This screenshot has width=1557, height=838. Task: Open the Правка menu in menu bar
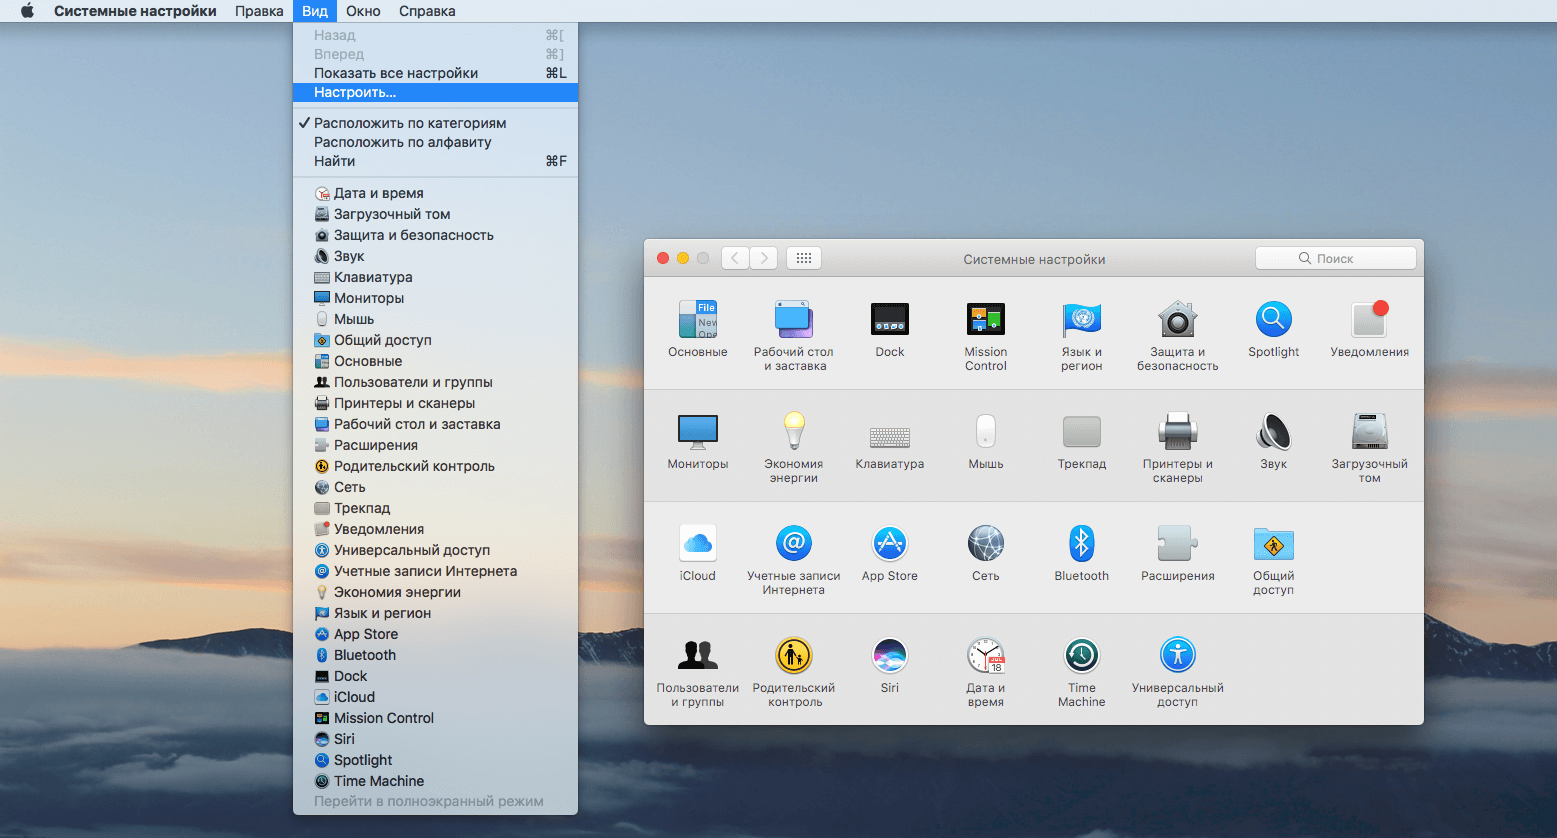coord(259,11)
